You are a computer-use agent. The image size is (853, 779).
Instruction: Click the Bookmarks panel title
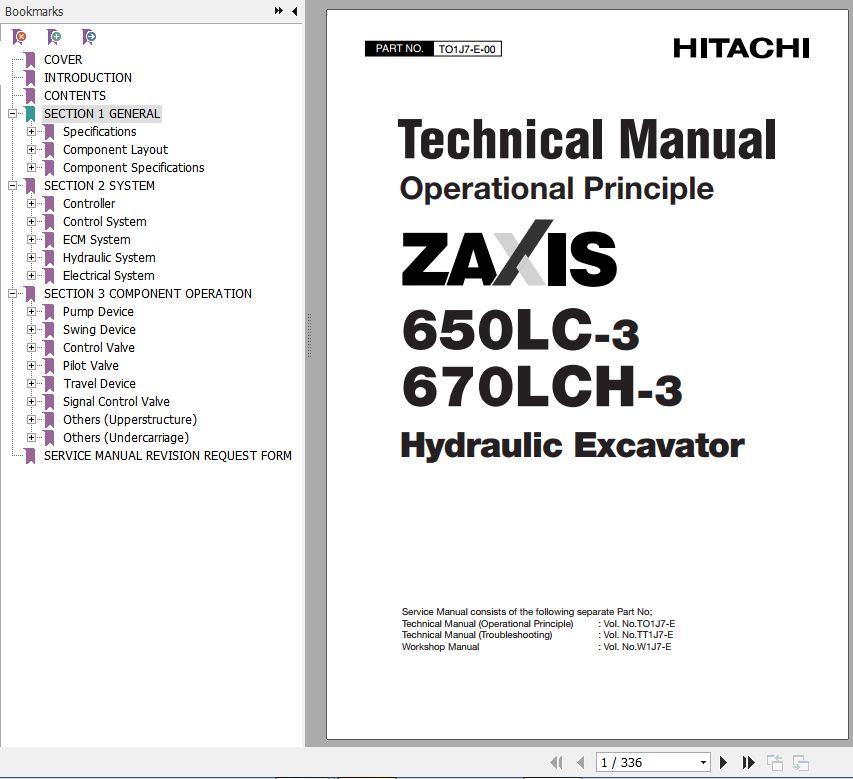[34, 11]
